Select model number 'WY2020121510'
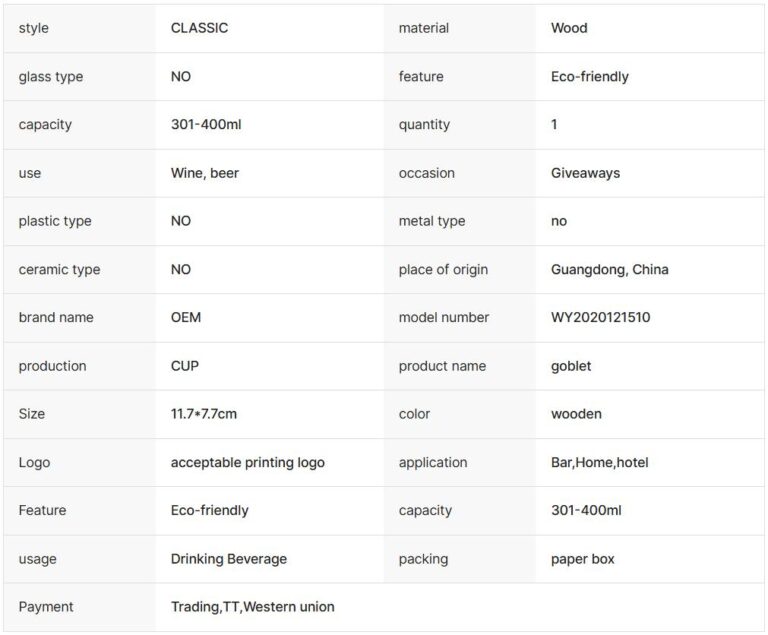This screenshot has width=768, height=635. coord(600,317)
